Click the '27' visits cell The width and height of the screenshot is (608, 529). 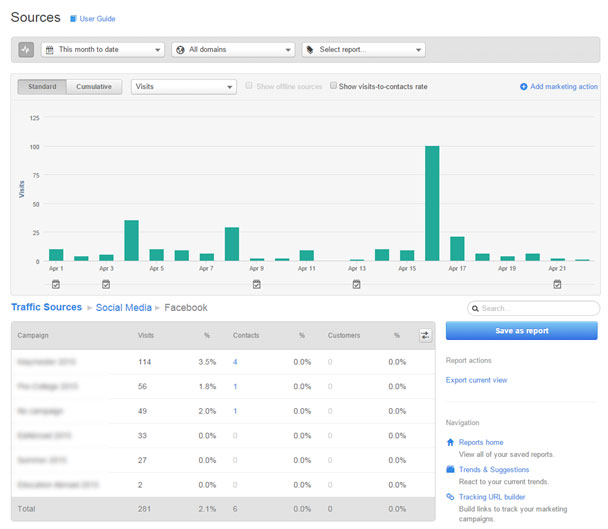142,460
